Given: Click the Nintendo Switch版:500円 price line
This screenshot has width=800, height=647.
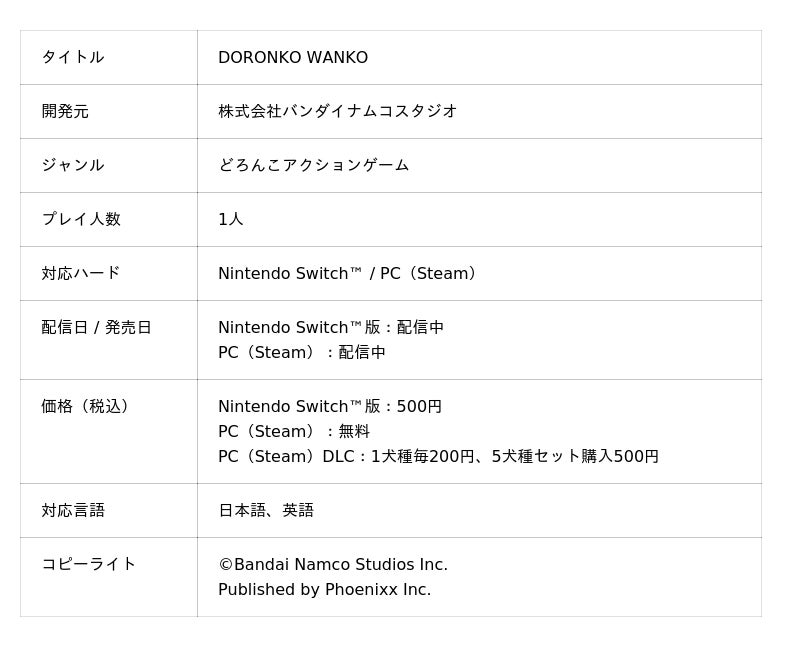Looking at the screenshot, I should coord(330,407).
